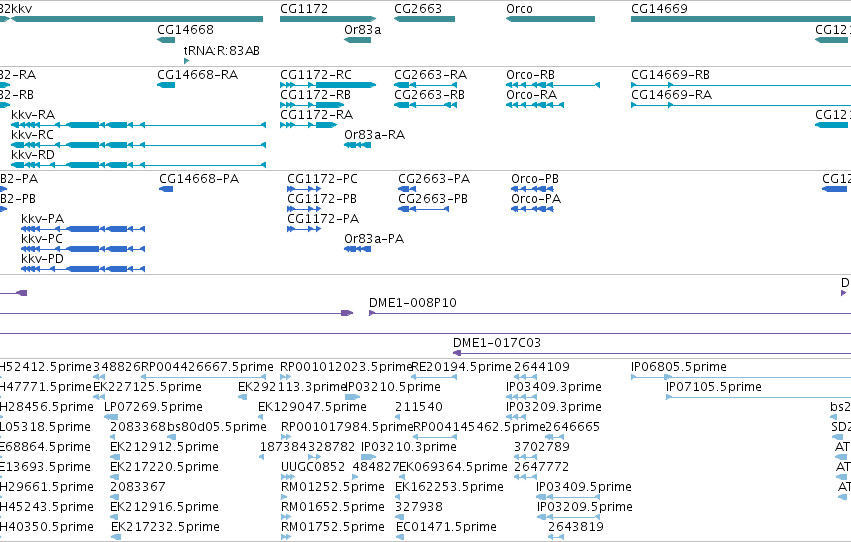The image size is (851, 542).
Task: Open the Orco gene label
Action: 519,9
